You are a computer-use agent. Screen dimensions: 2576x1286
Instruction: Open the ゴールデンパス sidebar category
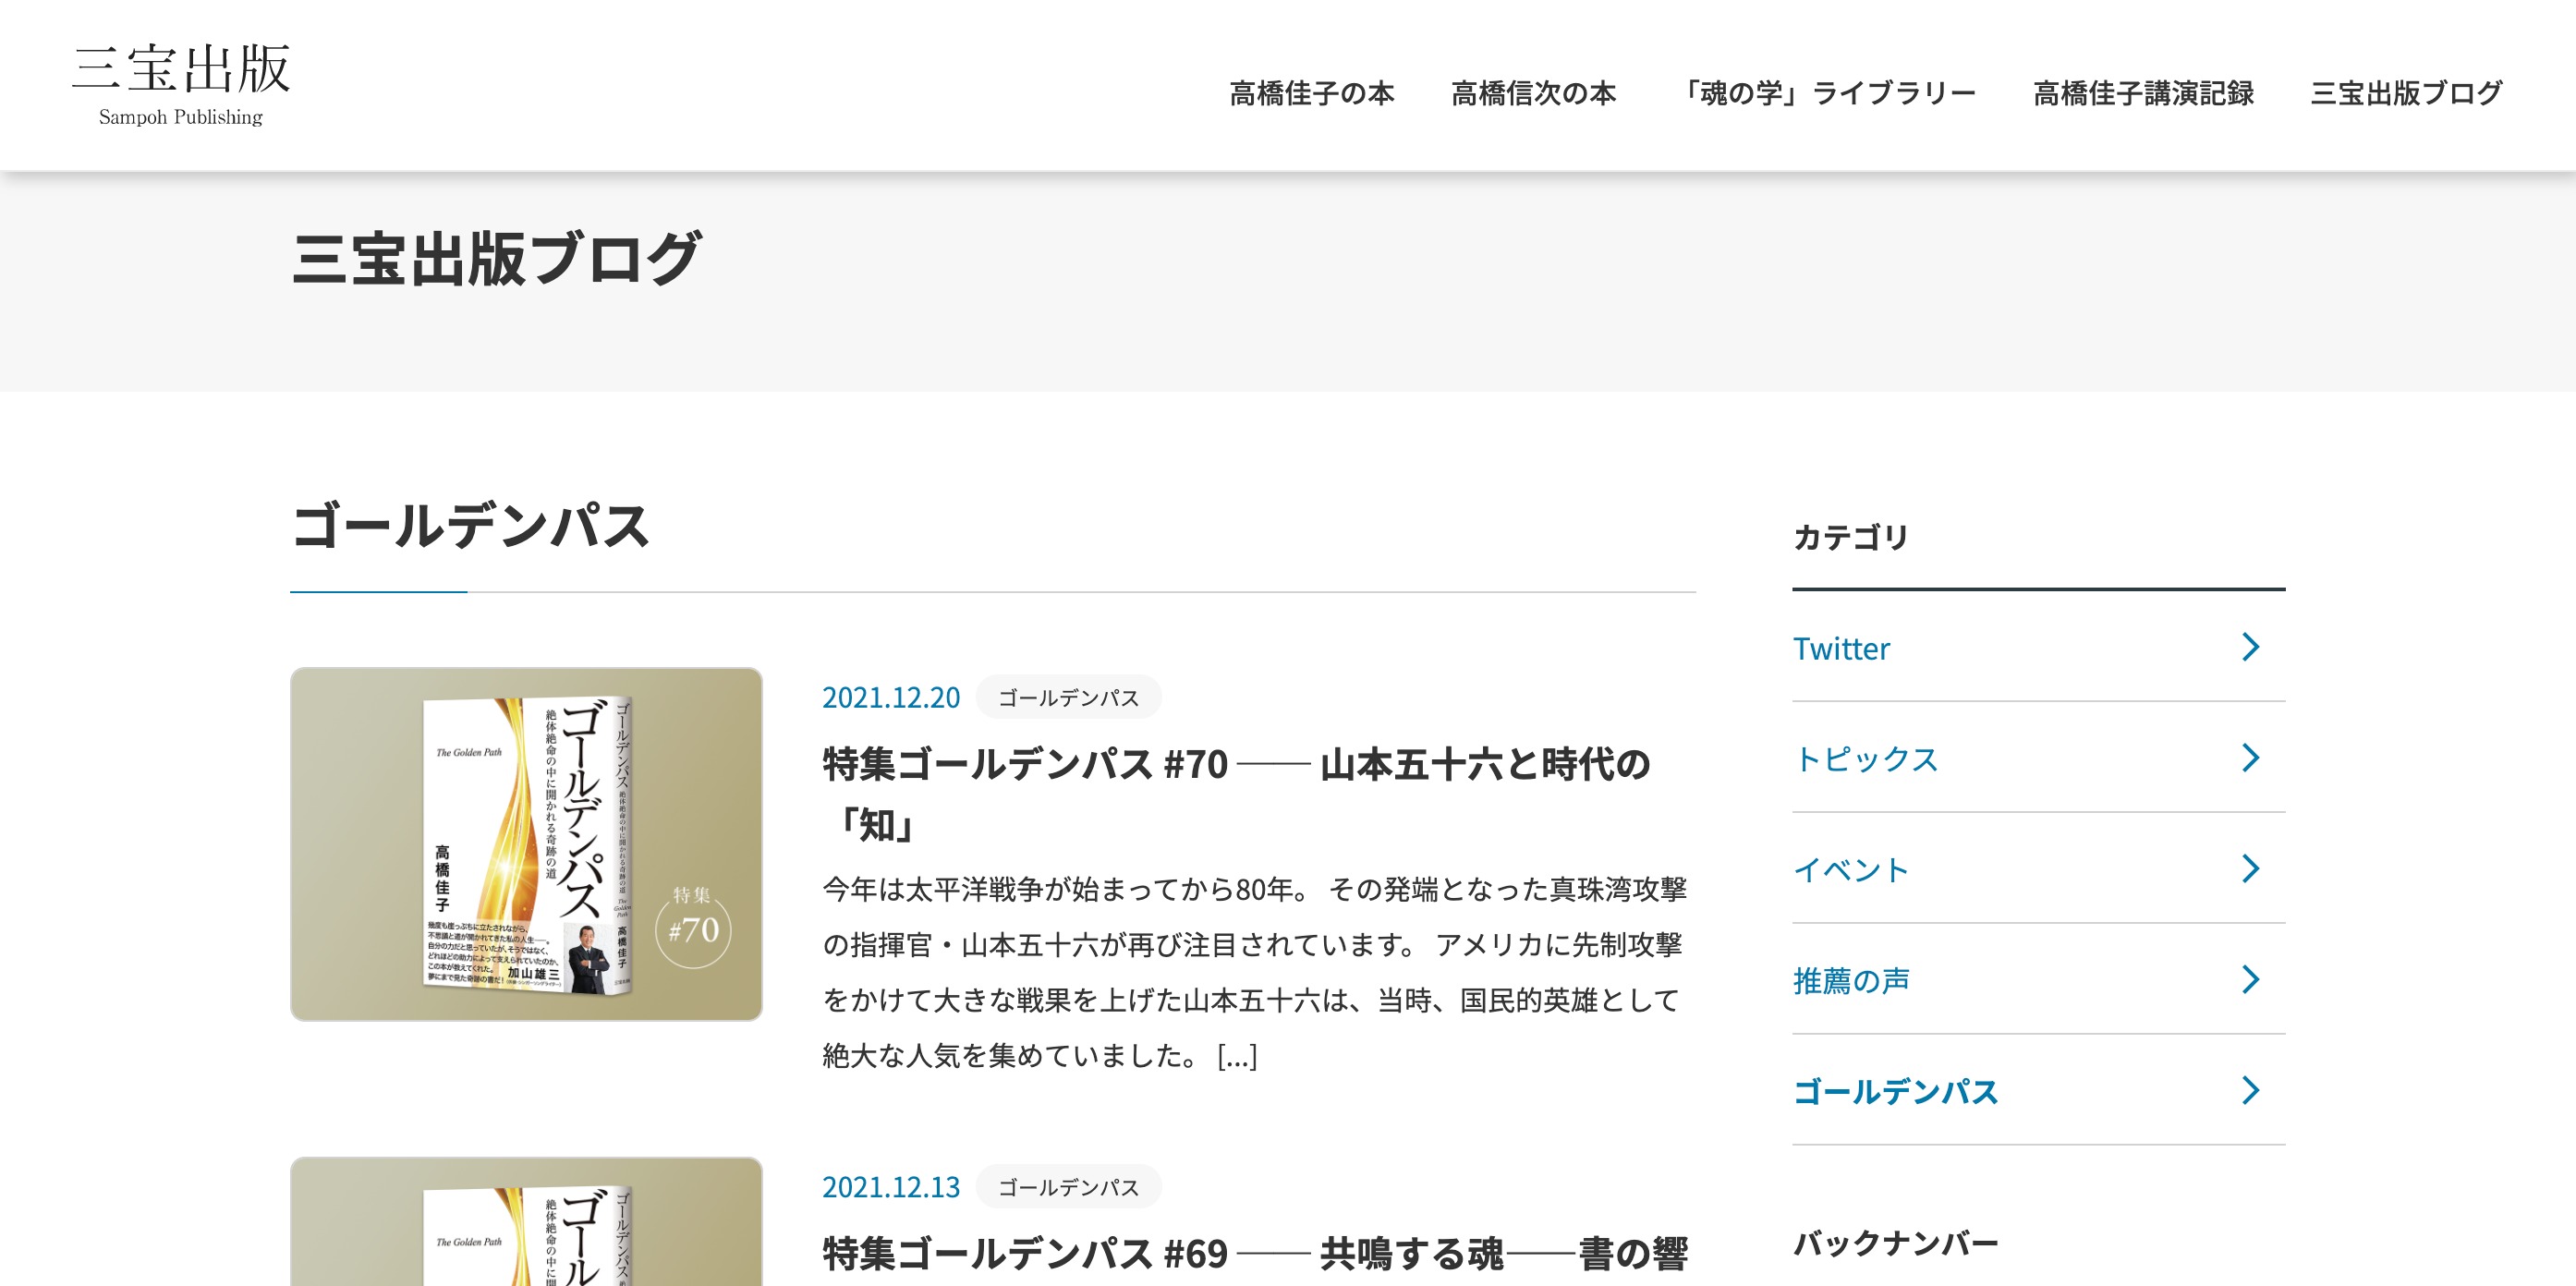point(1896,1092)
